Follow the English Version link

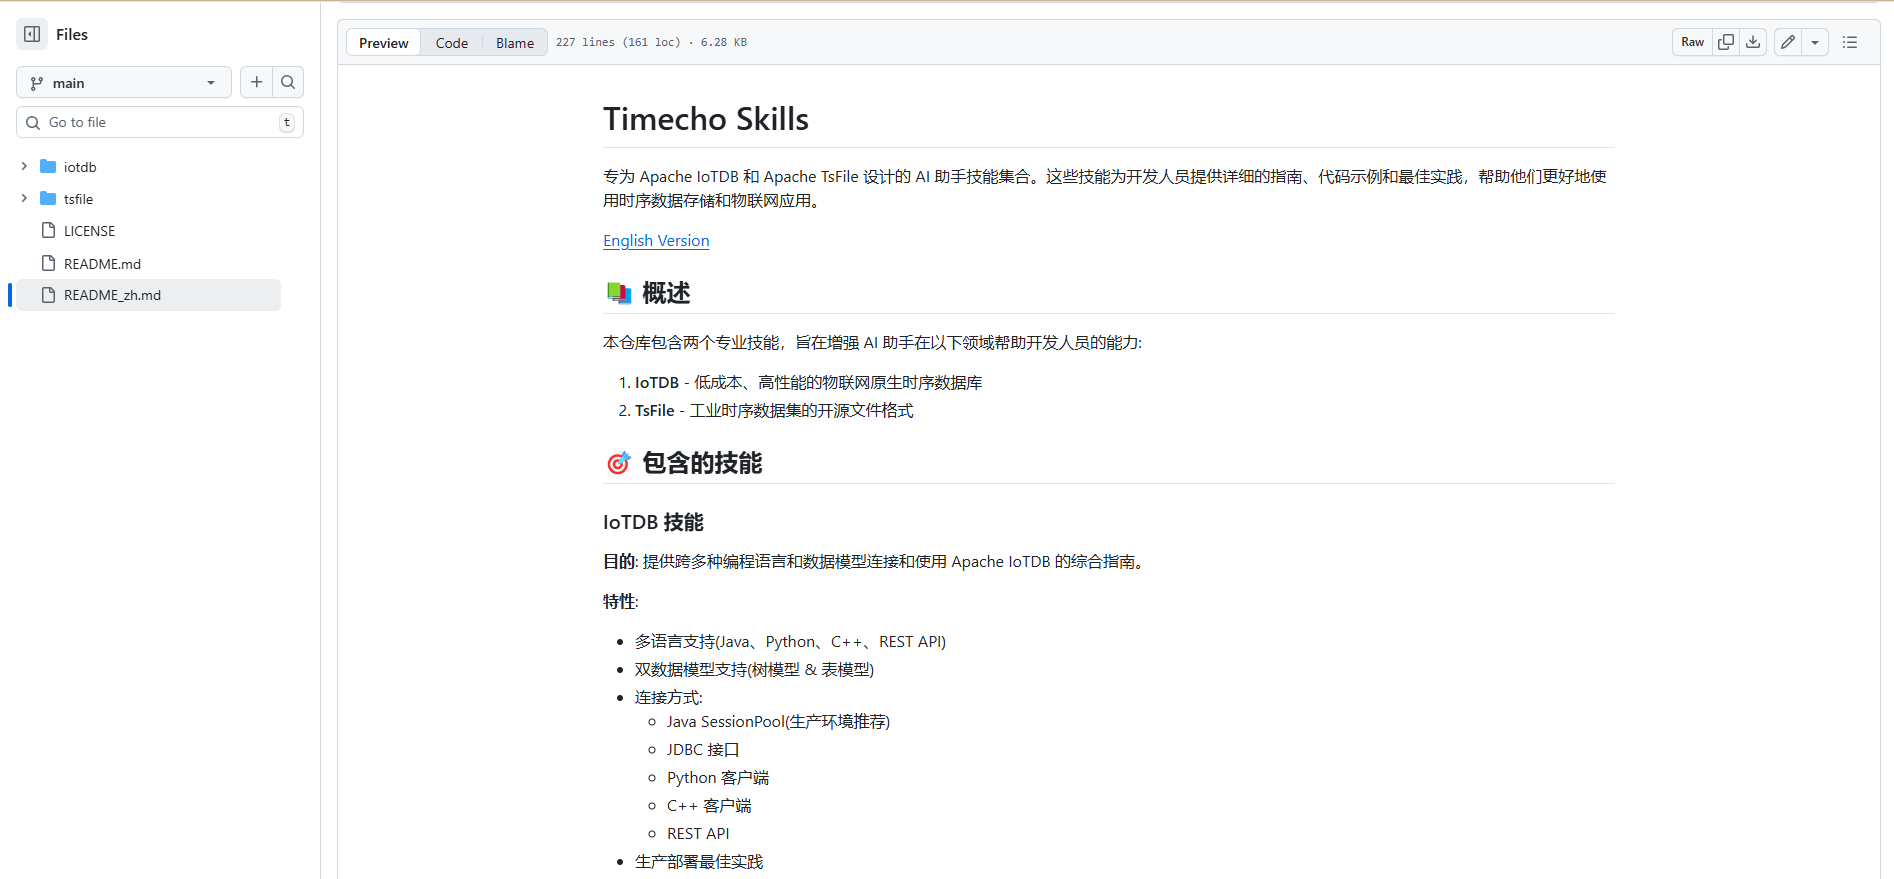click(656, 241)
